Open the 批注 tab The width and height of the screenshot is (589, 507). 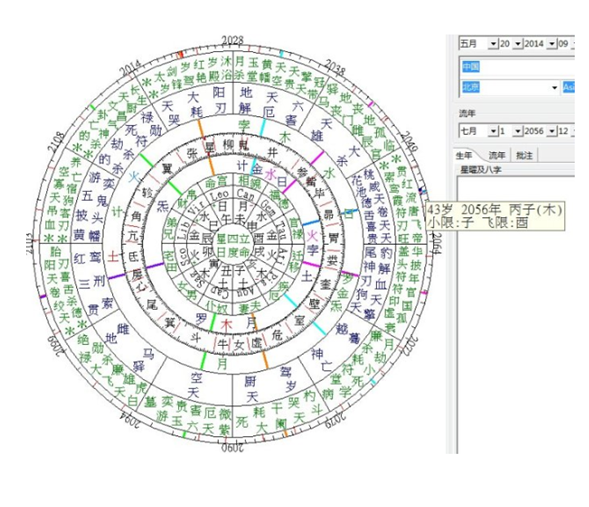click(x=524, y=155)
